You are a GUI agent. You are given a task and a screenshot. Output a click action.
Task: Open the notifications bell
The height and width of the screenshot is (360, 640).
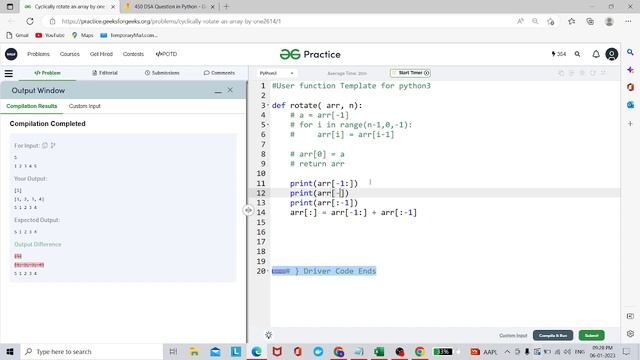(x=596, y=54)
